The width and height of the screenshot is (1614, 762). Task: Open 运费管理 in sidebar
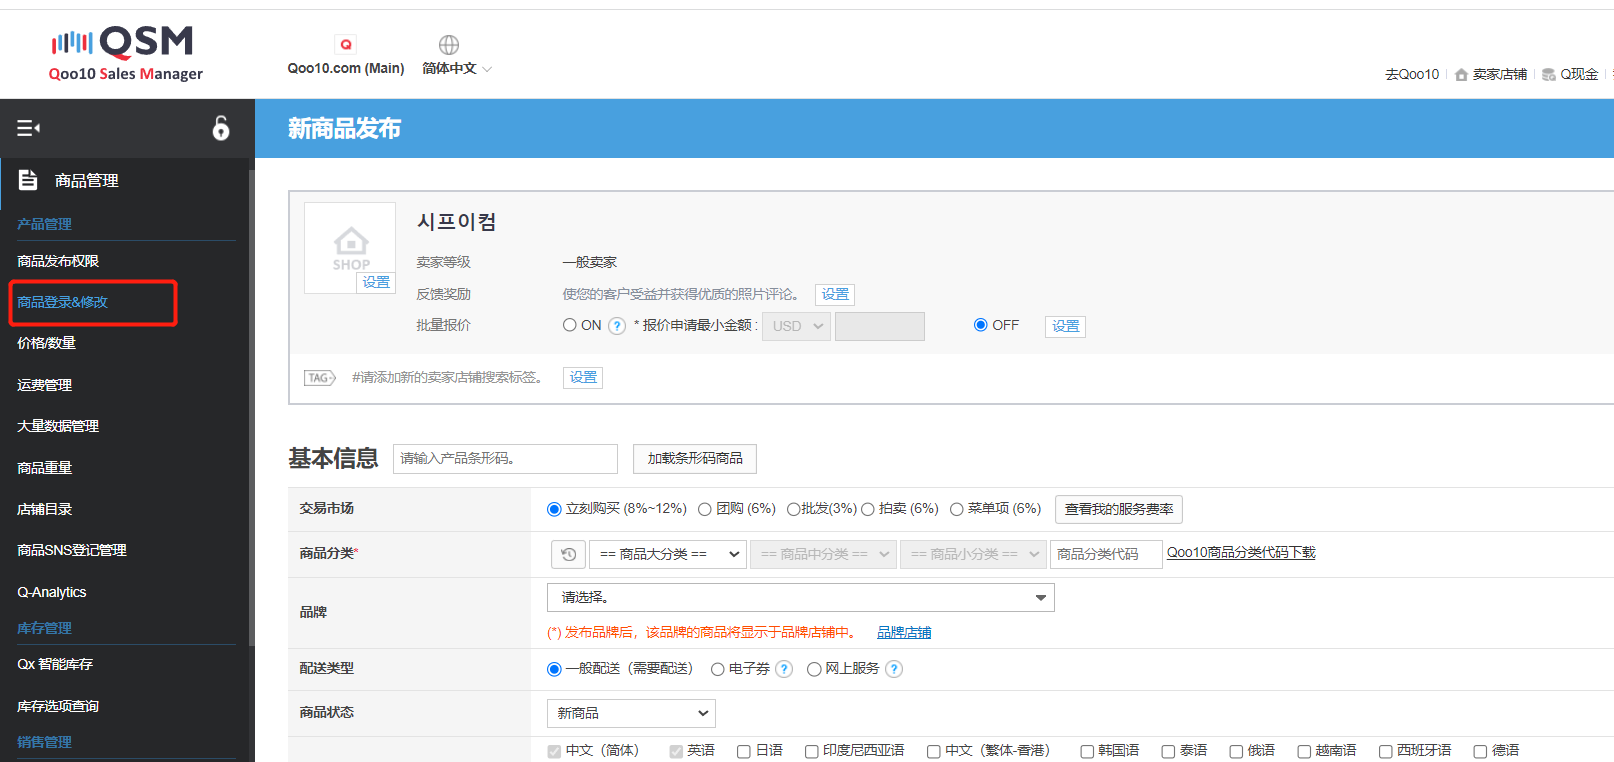coord(44,385)
